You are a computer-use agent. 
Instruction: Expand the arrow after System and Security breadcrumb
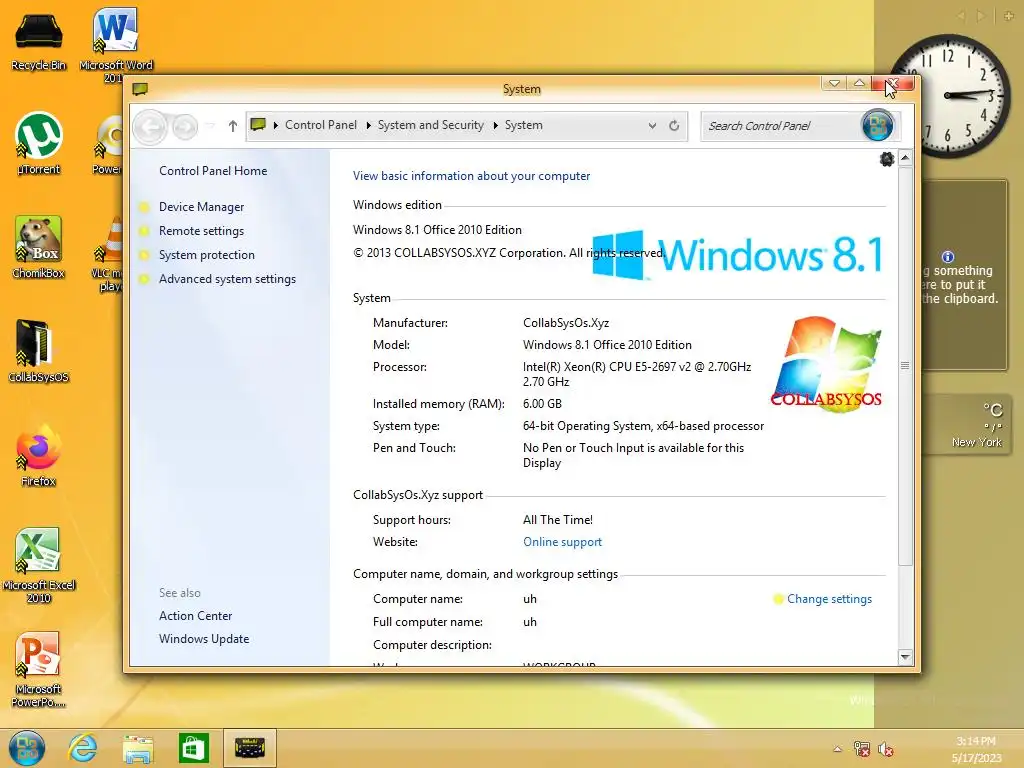[495, 125]
